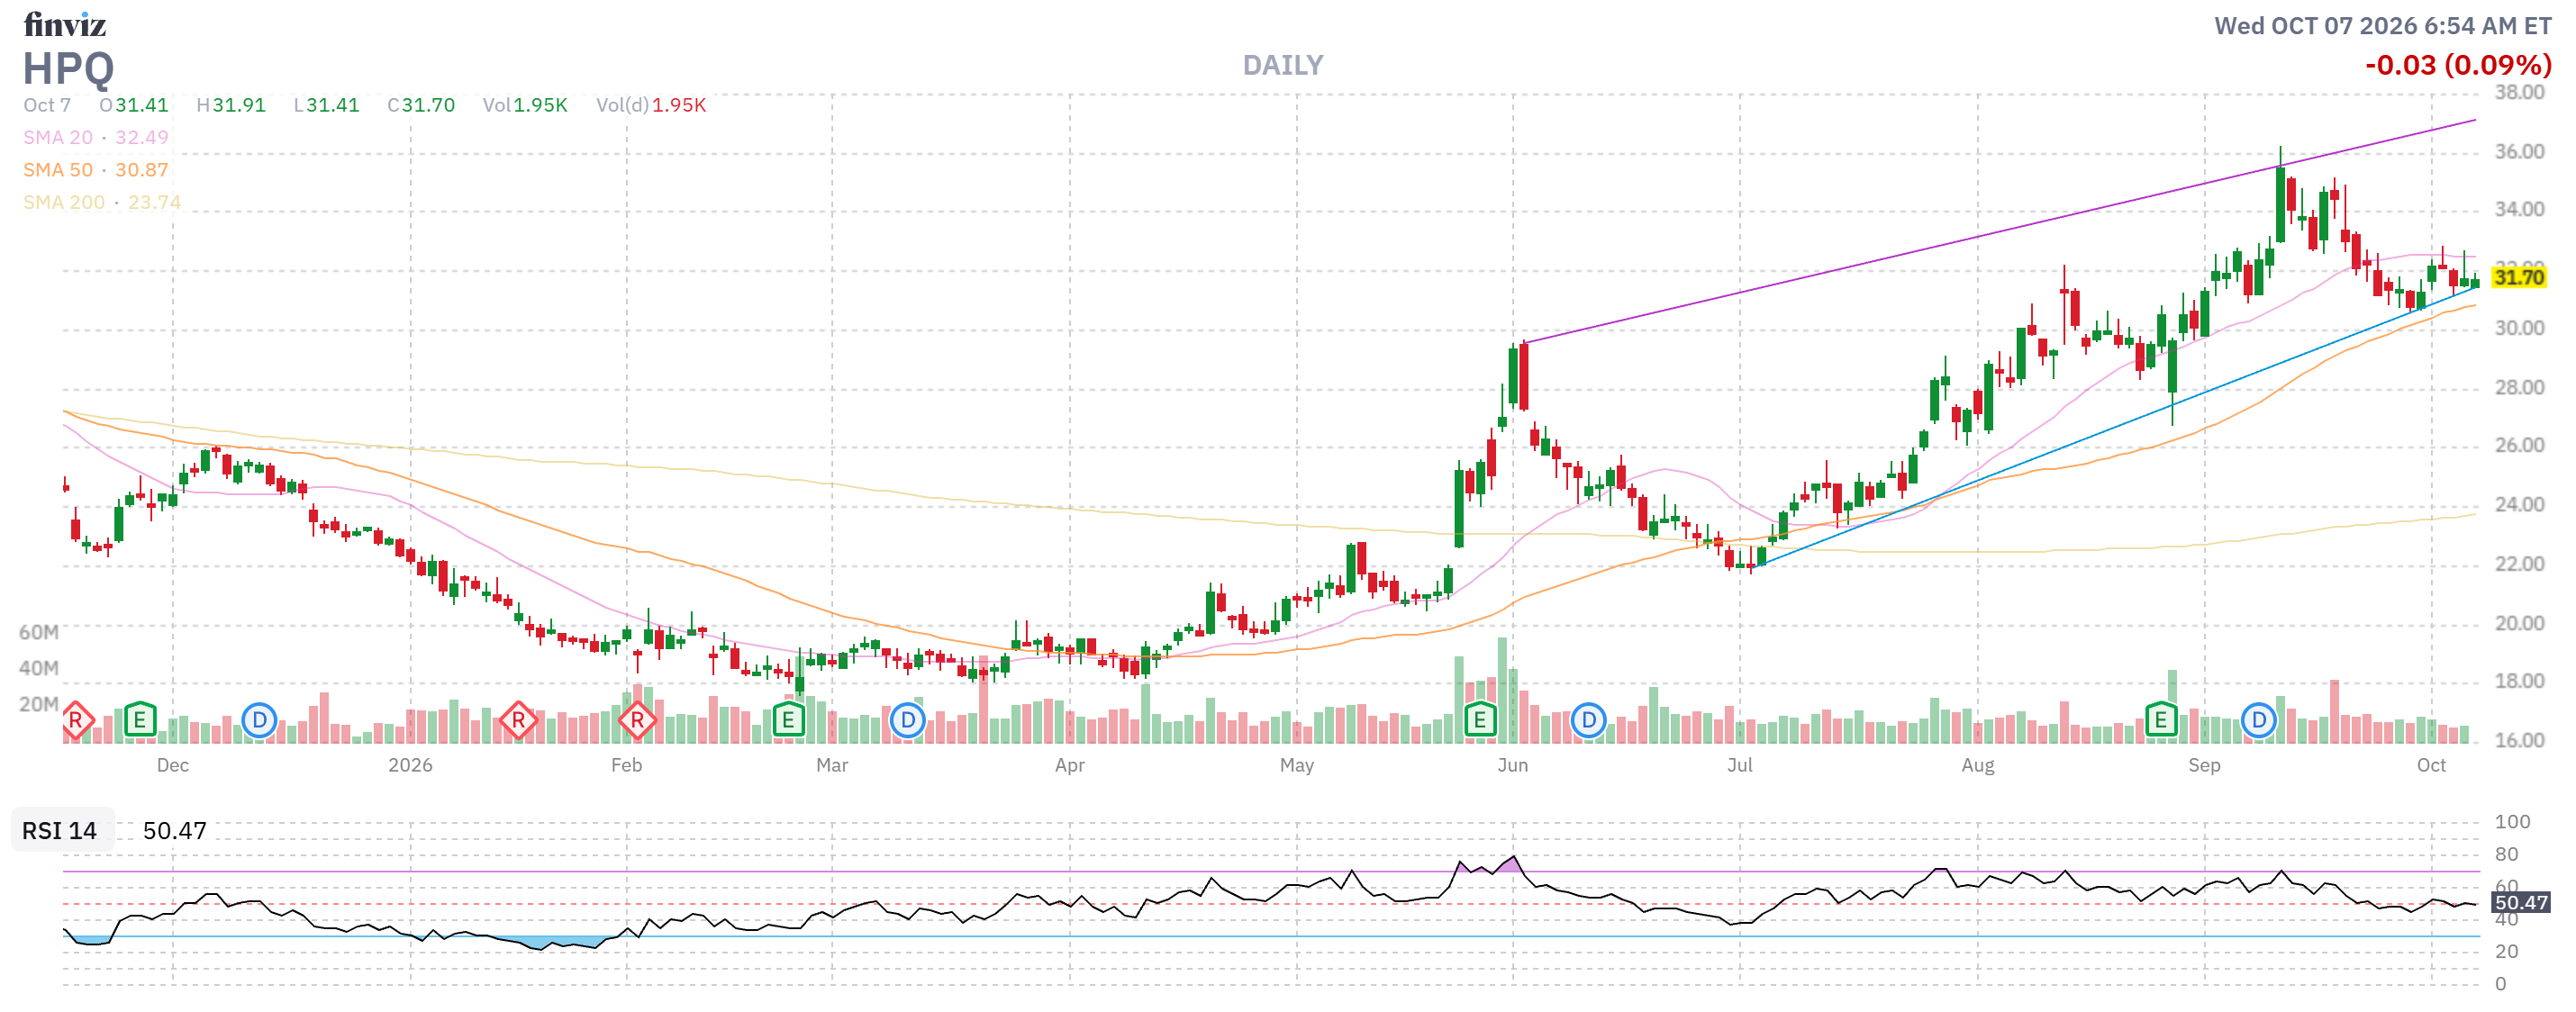
Task: Click the green E earnings marker before Dec
Action: (140, 719)
